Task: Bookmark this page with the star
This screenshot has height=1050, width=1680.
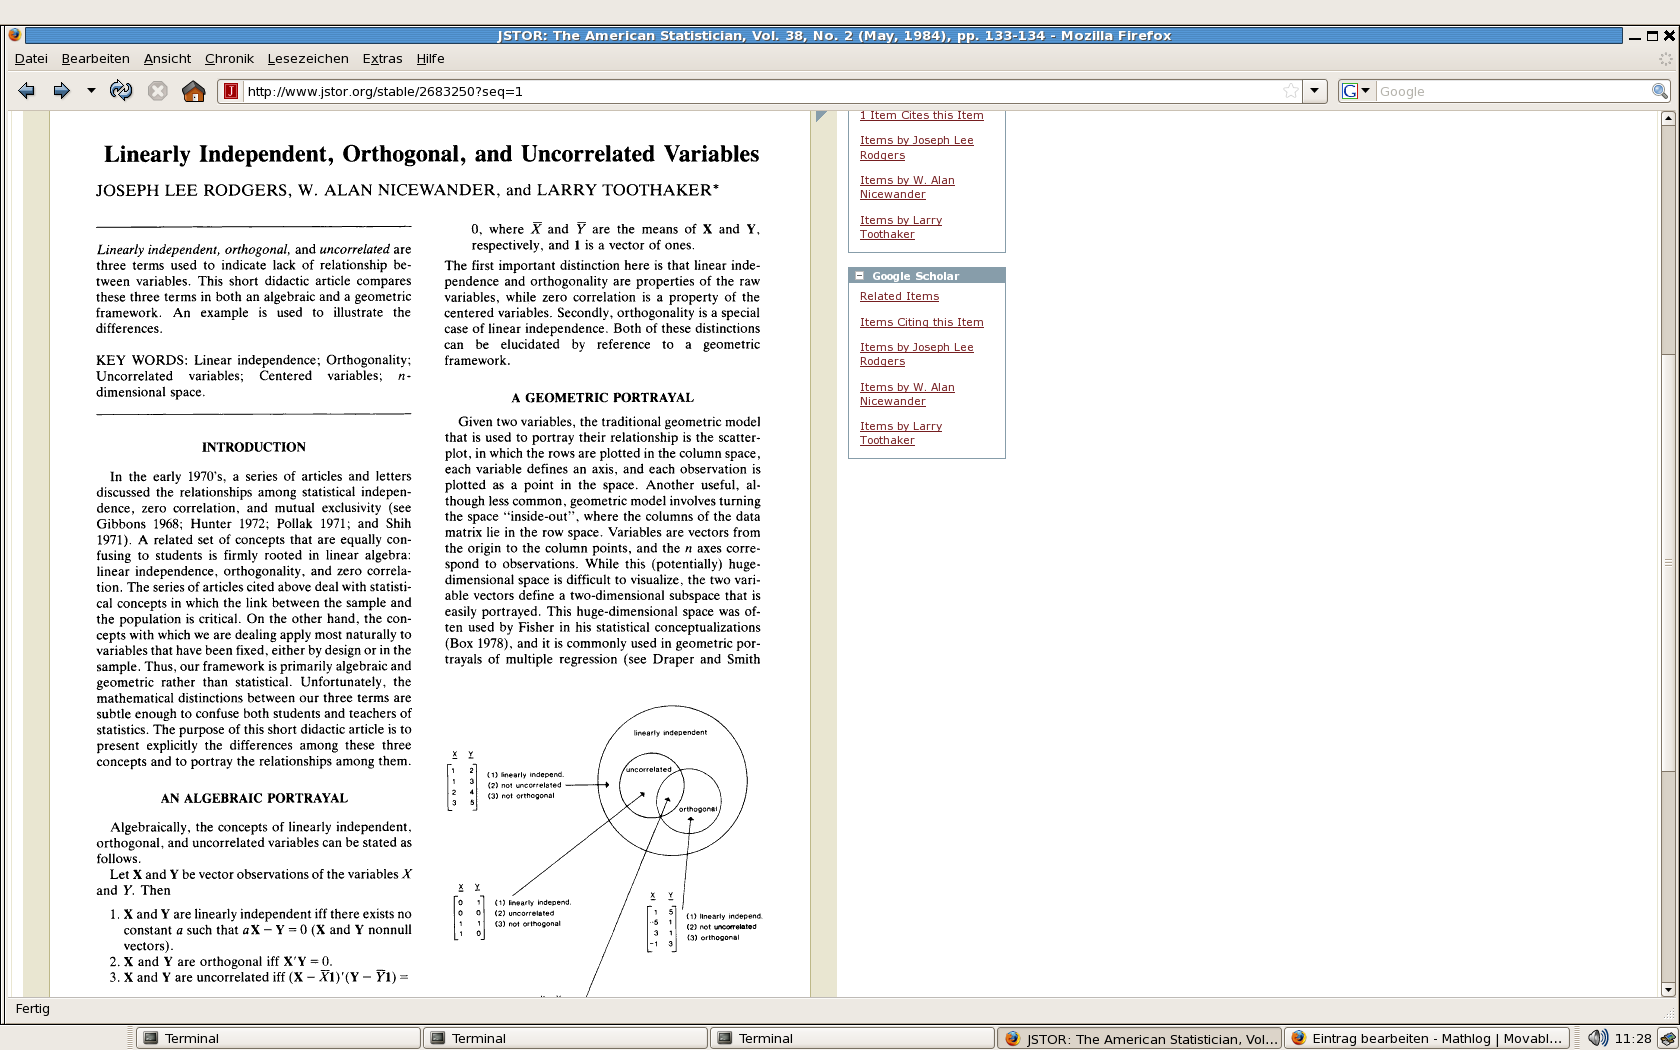Action: [x=1291, y=91]
